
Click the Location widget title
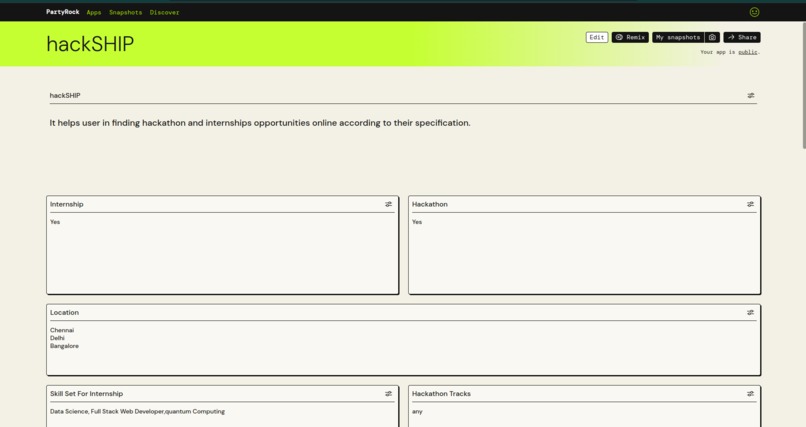(64, 312)
